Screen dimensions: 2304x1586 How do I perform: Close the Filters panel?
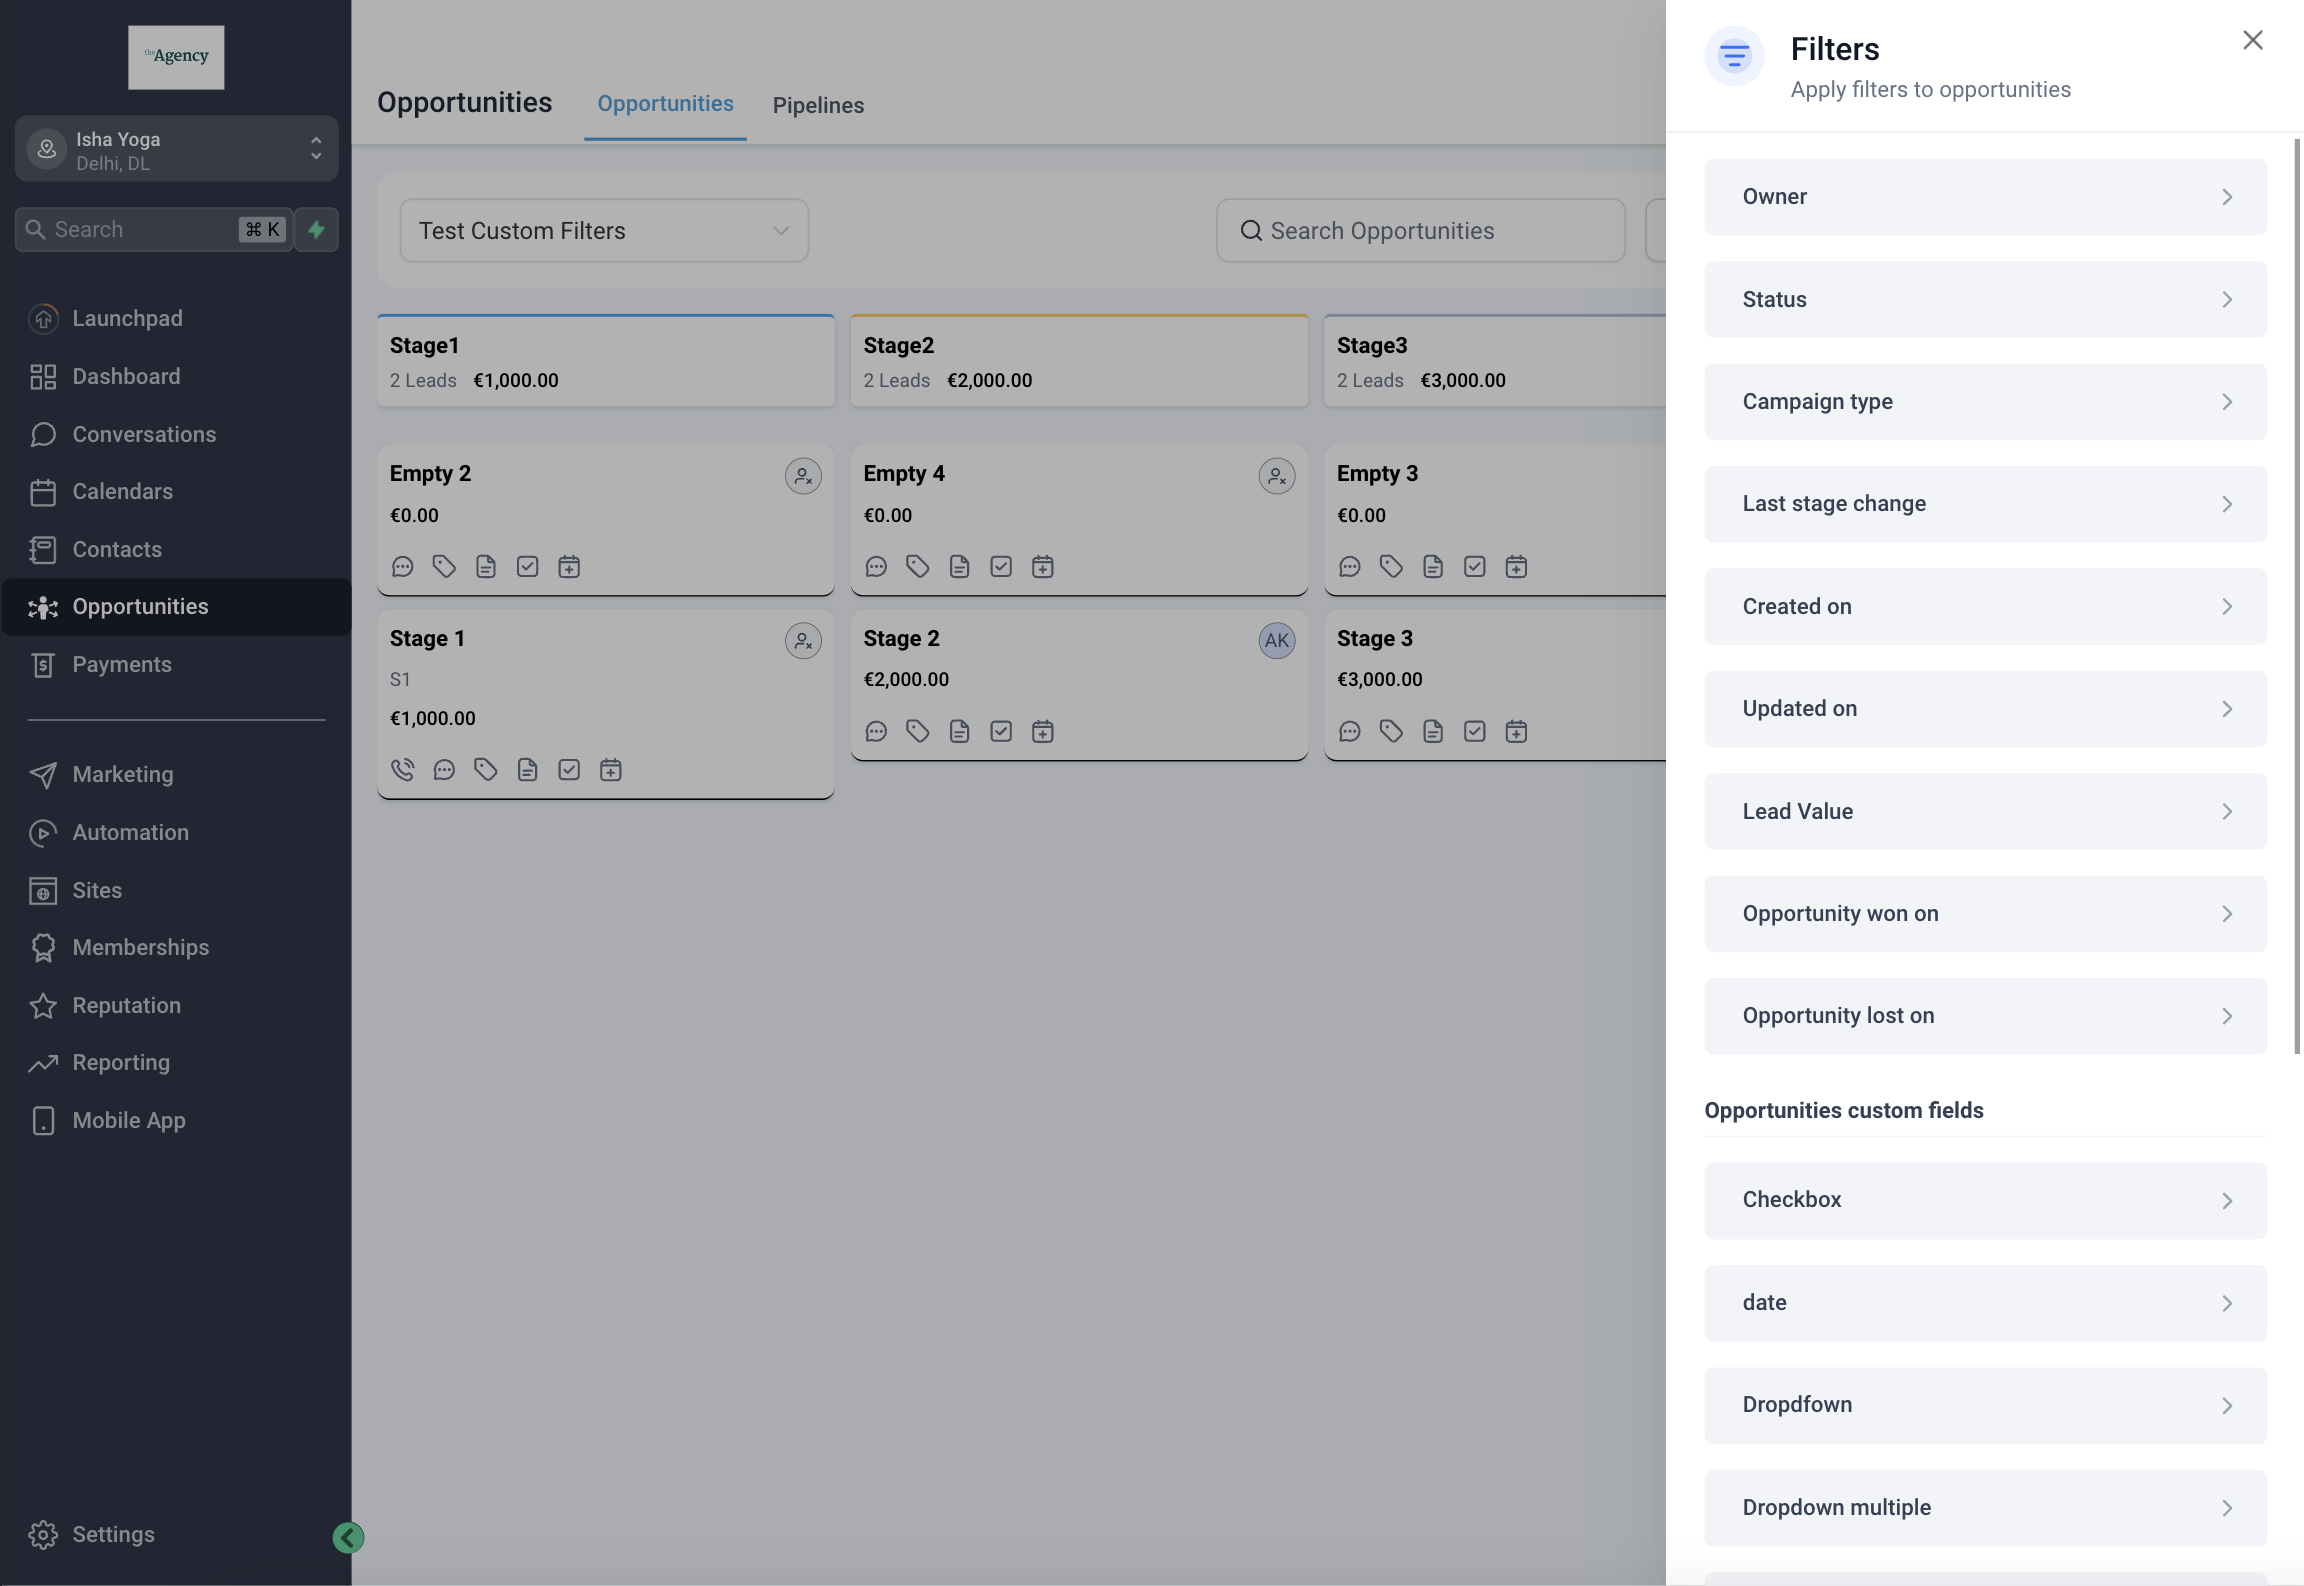pyautogui.click(x=2252, y=40)
